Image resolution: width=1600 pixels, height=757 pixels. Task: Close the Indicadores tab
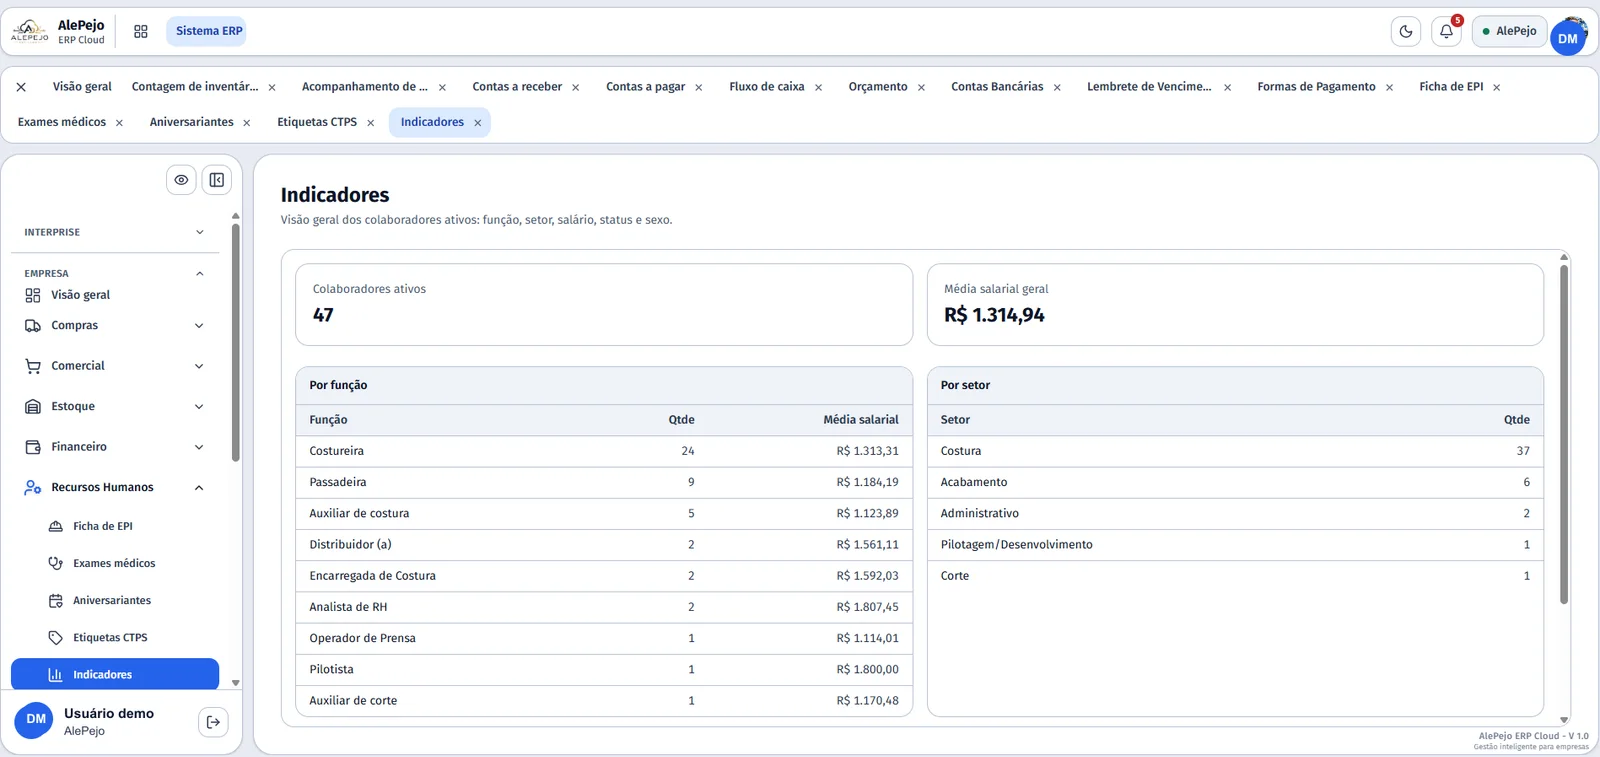pyautogui.click(x=477, y=123)
